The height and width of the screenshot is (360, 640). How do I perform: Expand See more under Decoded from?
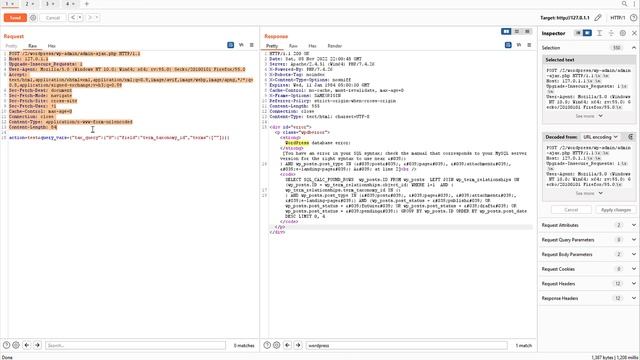pyautogui.click(x=589, y=193)
